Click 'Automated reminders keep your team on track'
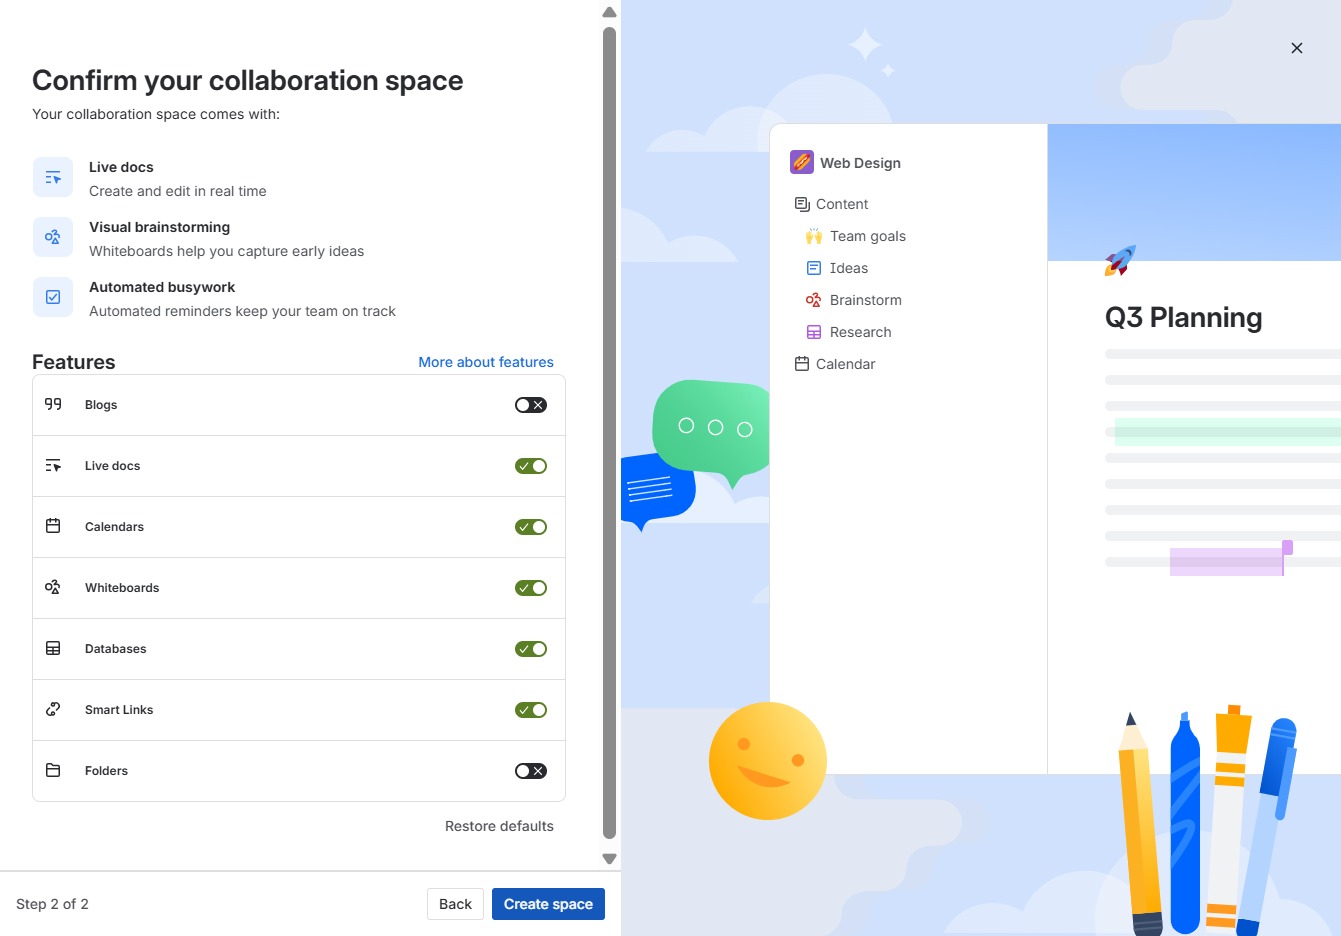 pyautogui.click(x=243, y=311)
